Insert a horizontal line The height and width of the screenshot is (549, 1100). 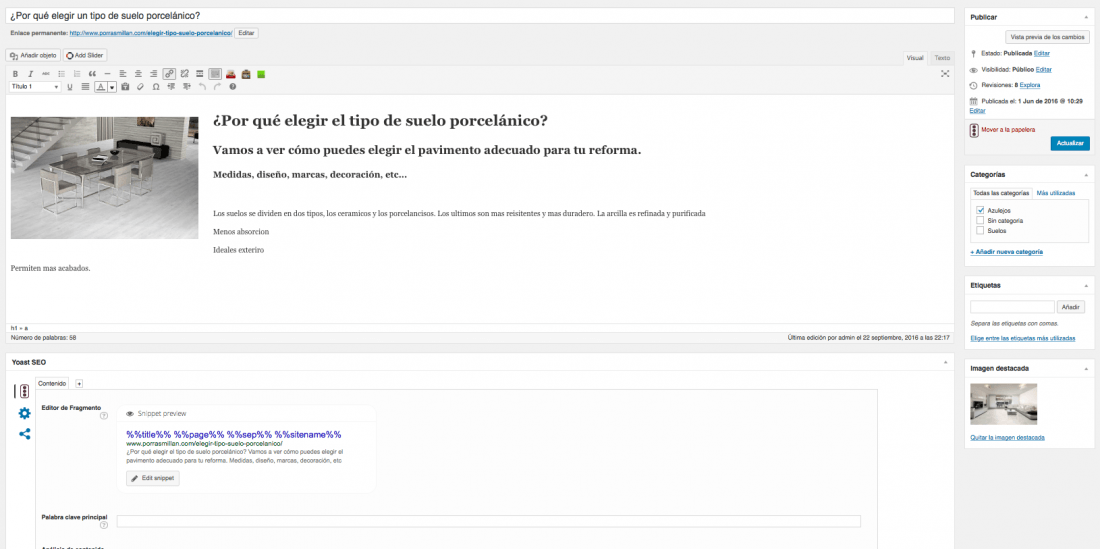[107, 74]
